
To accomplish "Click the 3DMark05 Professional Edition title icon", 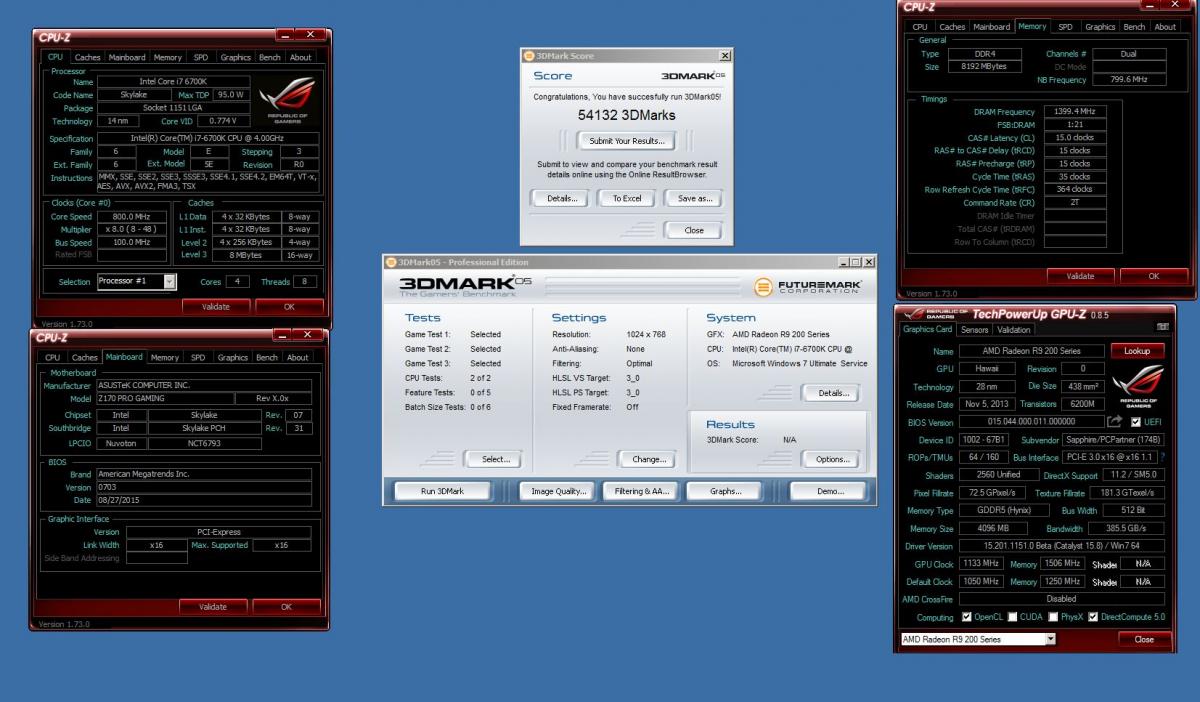I will [x=391, y=262].
